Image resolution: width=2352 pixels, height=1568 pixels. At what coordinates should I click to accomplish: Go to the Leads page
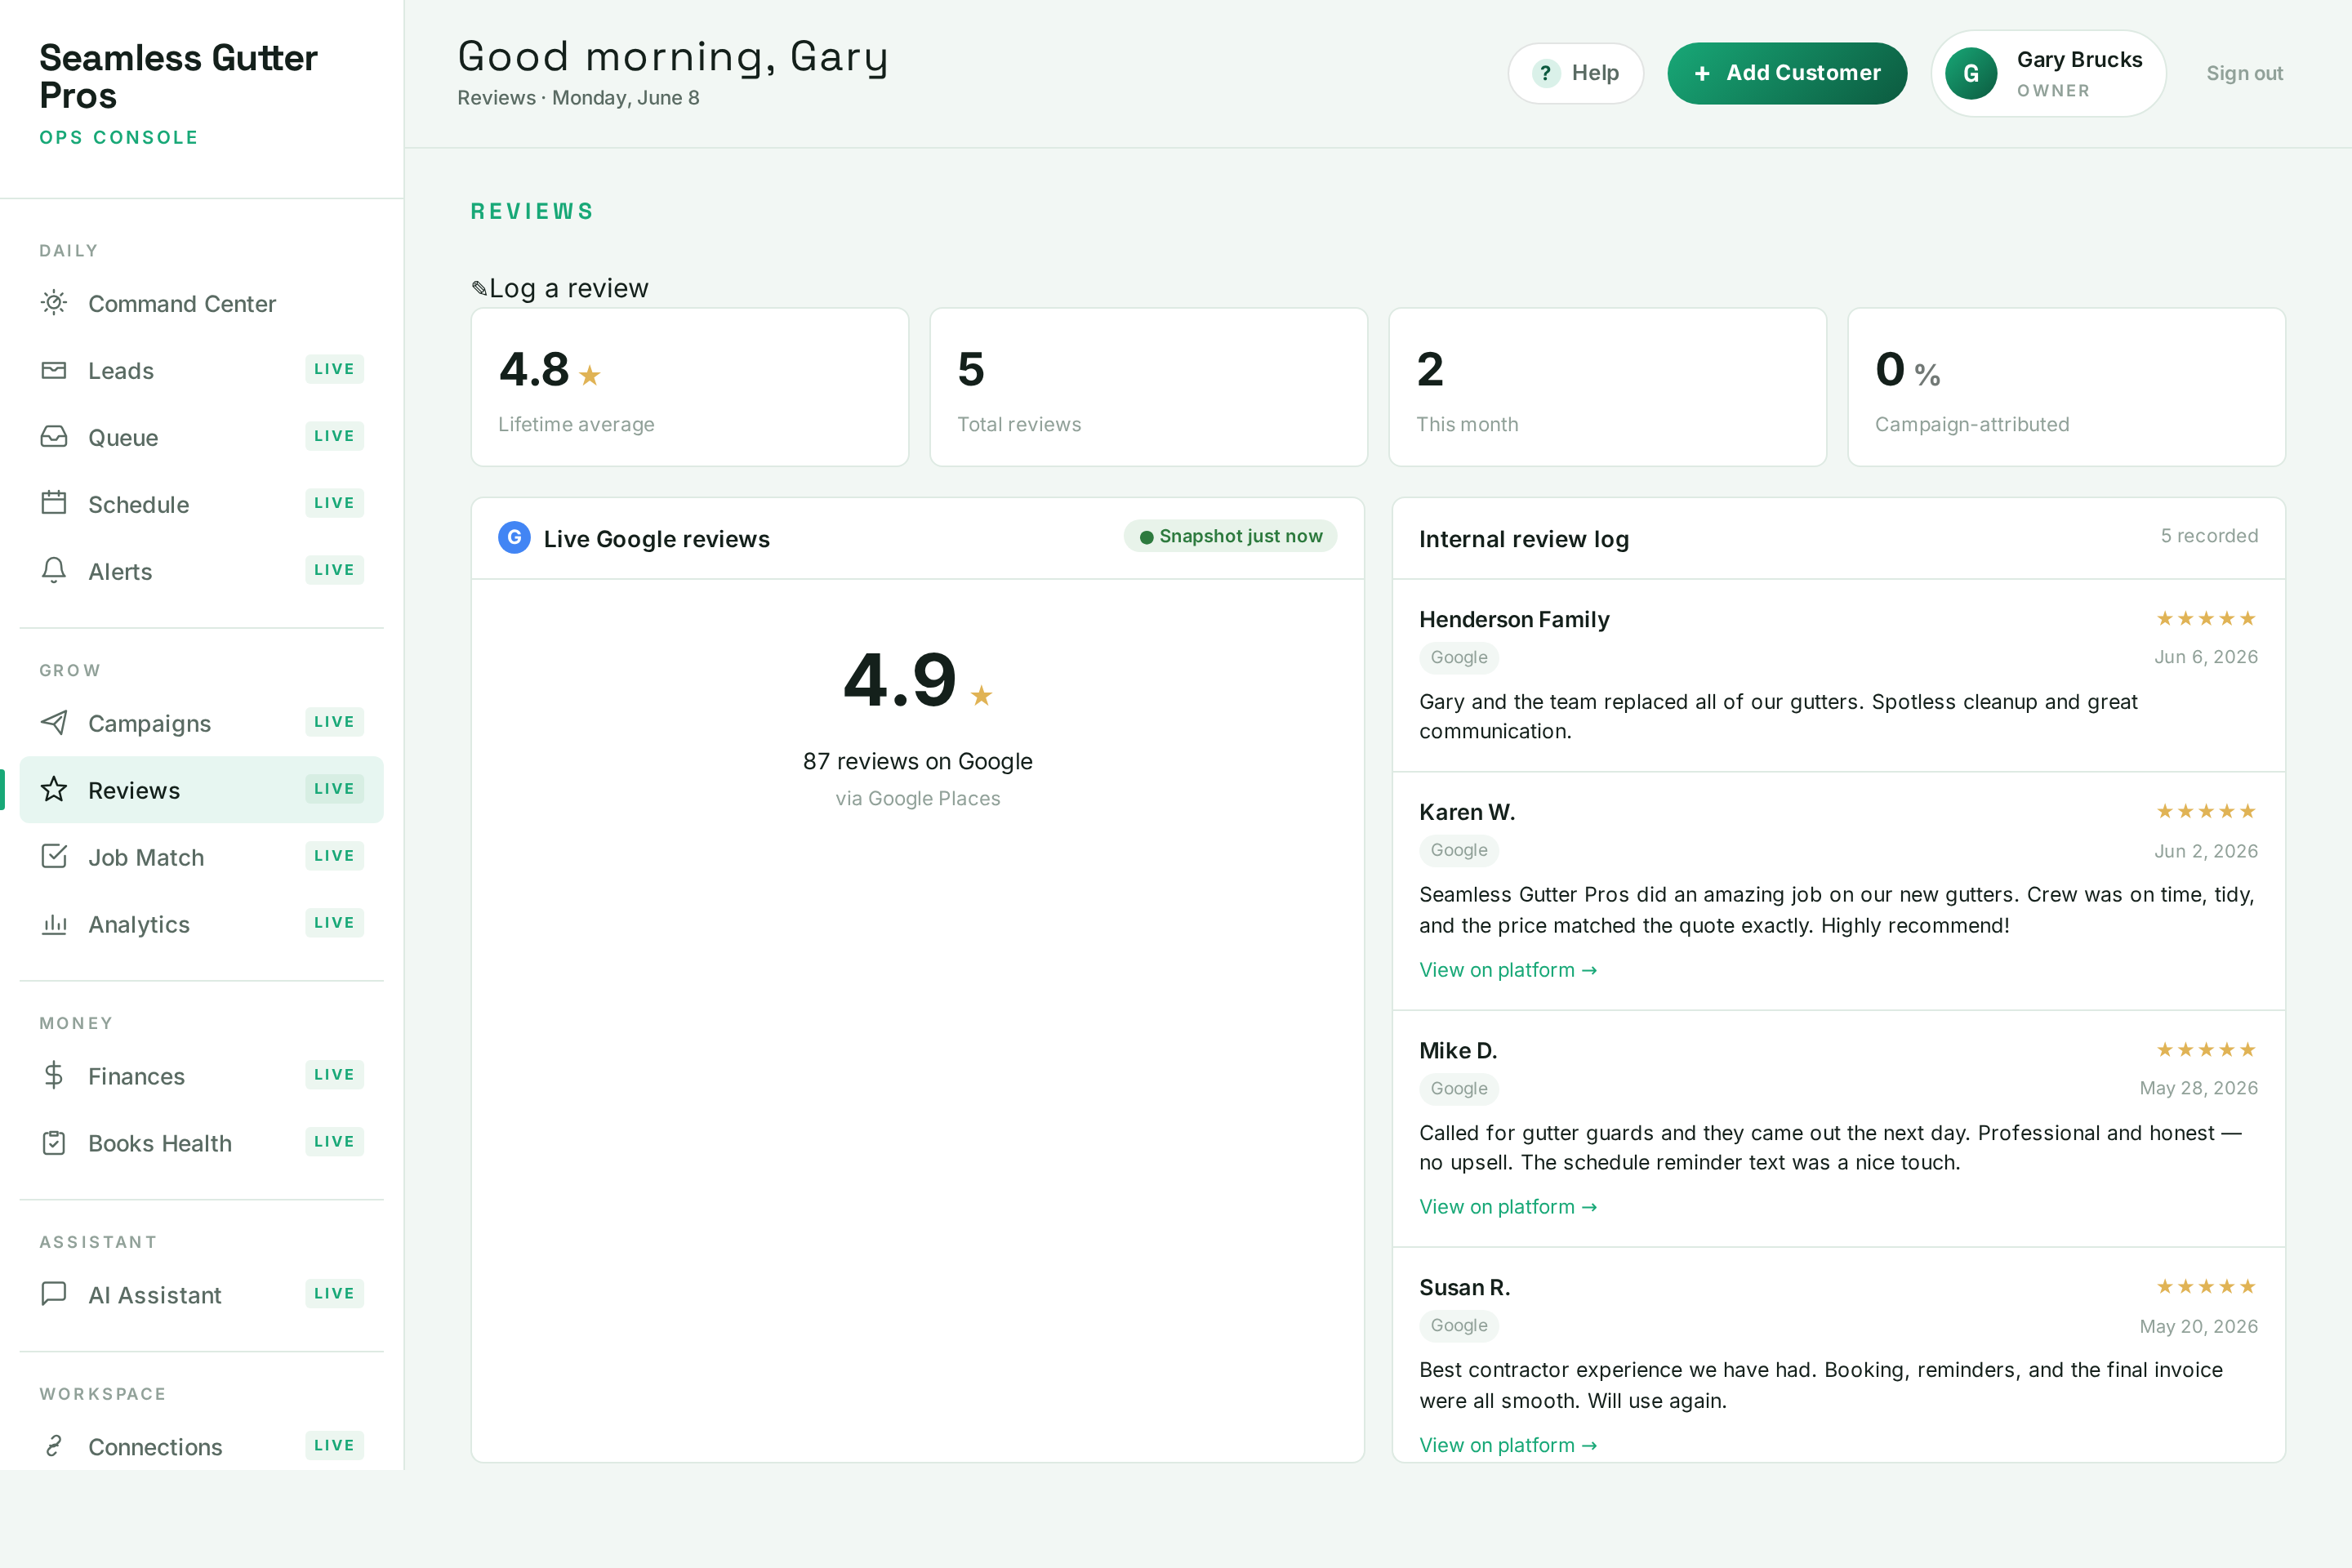pos(202,370)
